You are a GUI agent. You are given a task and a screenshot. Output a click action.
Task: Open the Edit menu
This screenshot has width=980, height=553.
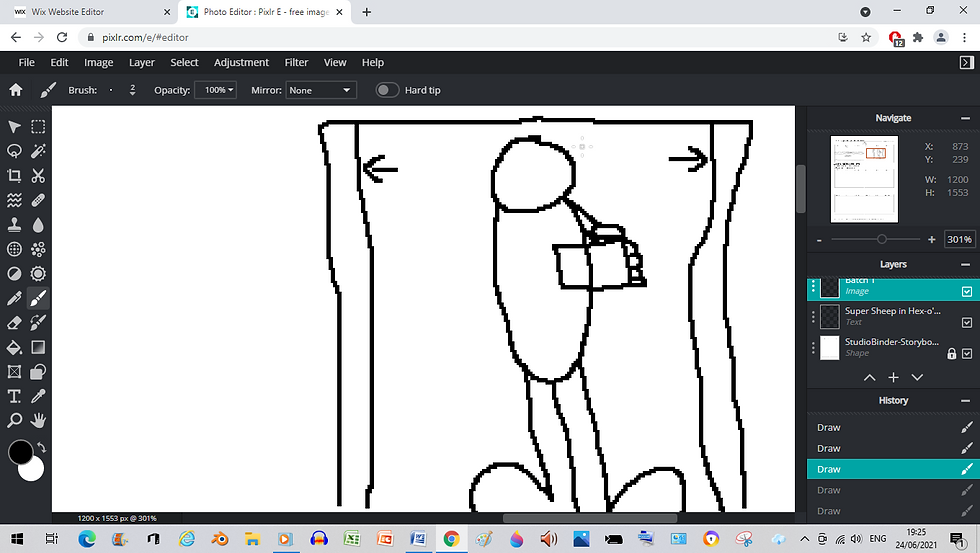(59, 62)
